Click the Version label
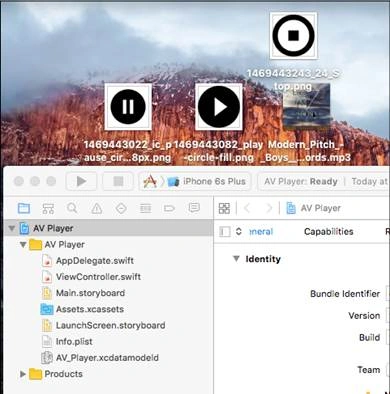Screen dimensions: 390x394 click(x=364, y=316)
